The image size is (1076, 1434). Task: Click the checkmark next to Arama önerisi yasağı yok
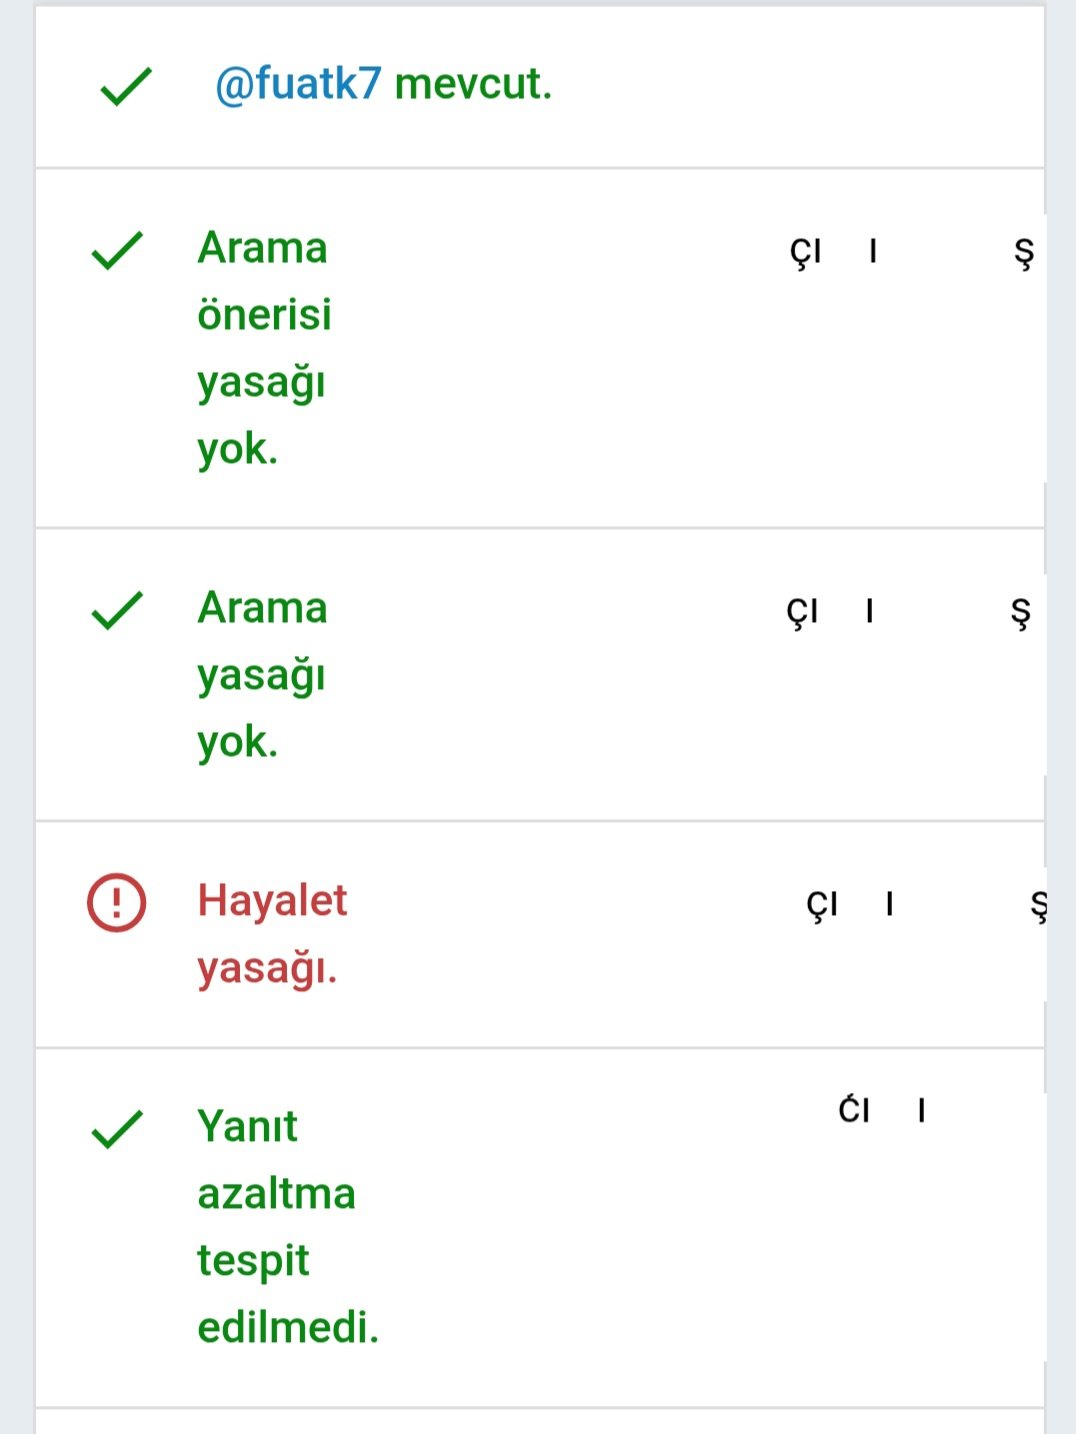coord(117,251)
